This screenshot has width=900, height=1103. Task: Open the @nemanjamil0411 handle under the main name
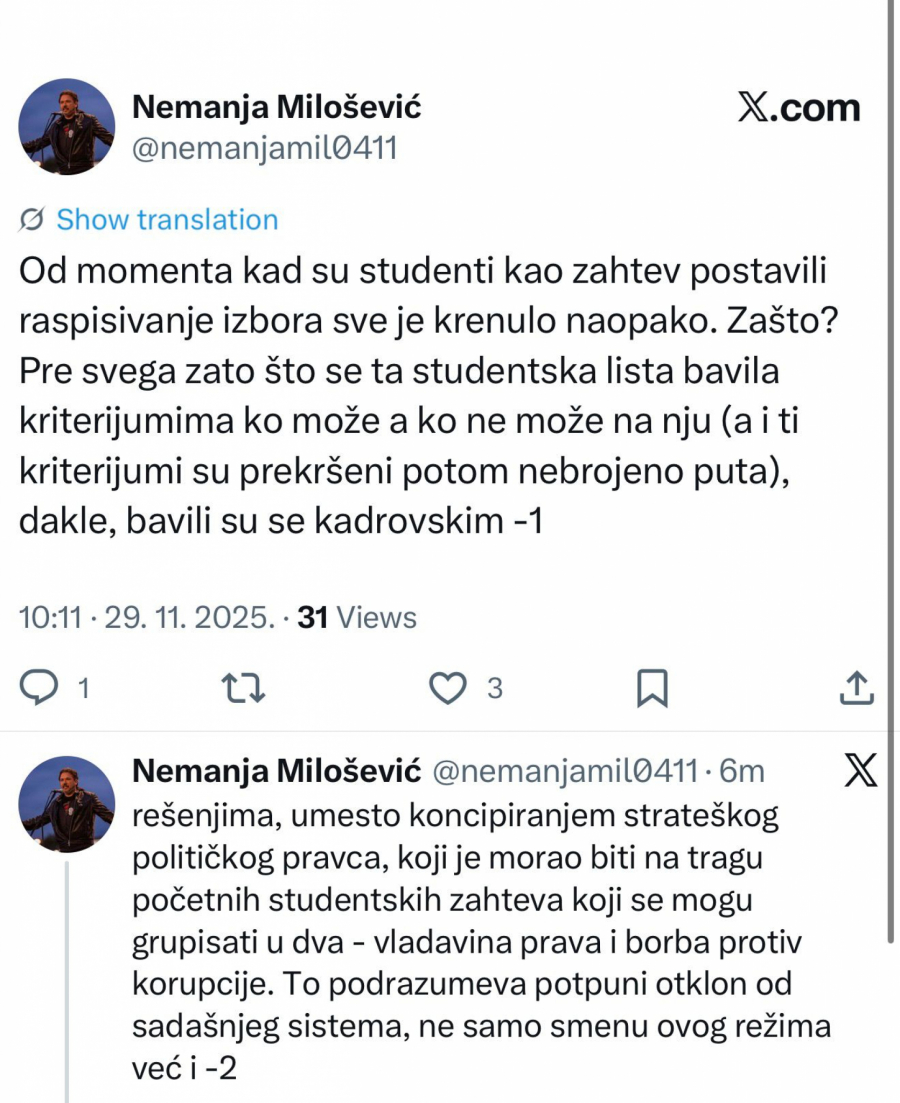pos(265,148)
